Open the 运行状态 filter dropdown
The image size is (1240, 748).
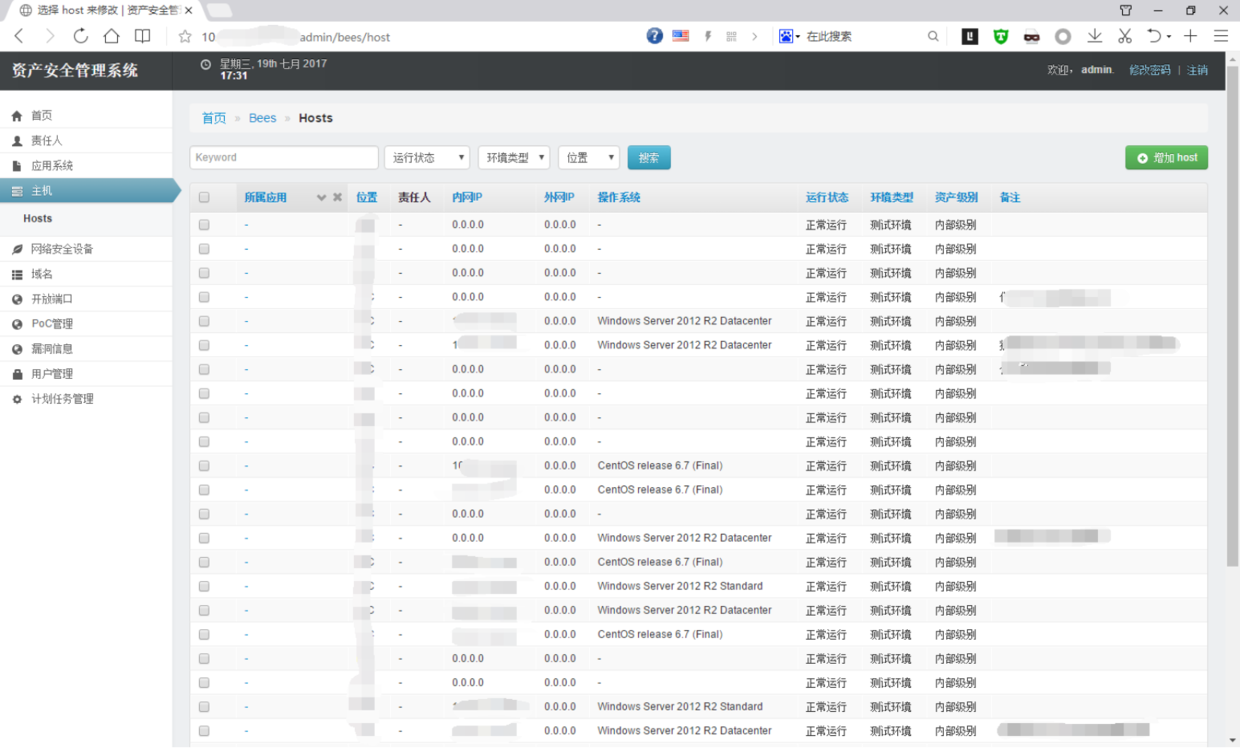tap(427, 158)
